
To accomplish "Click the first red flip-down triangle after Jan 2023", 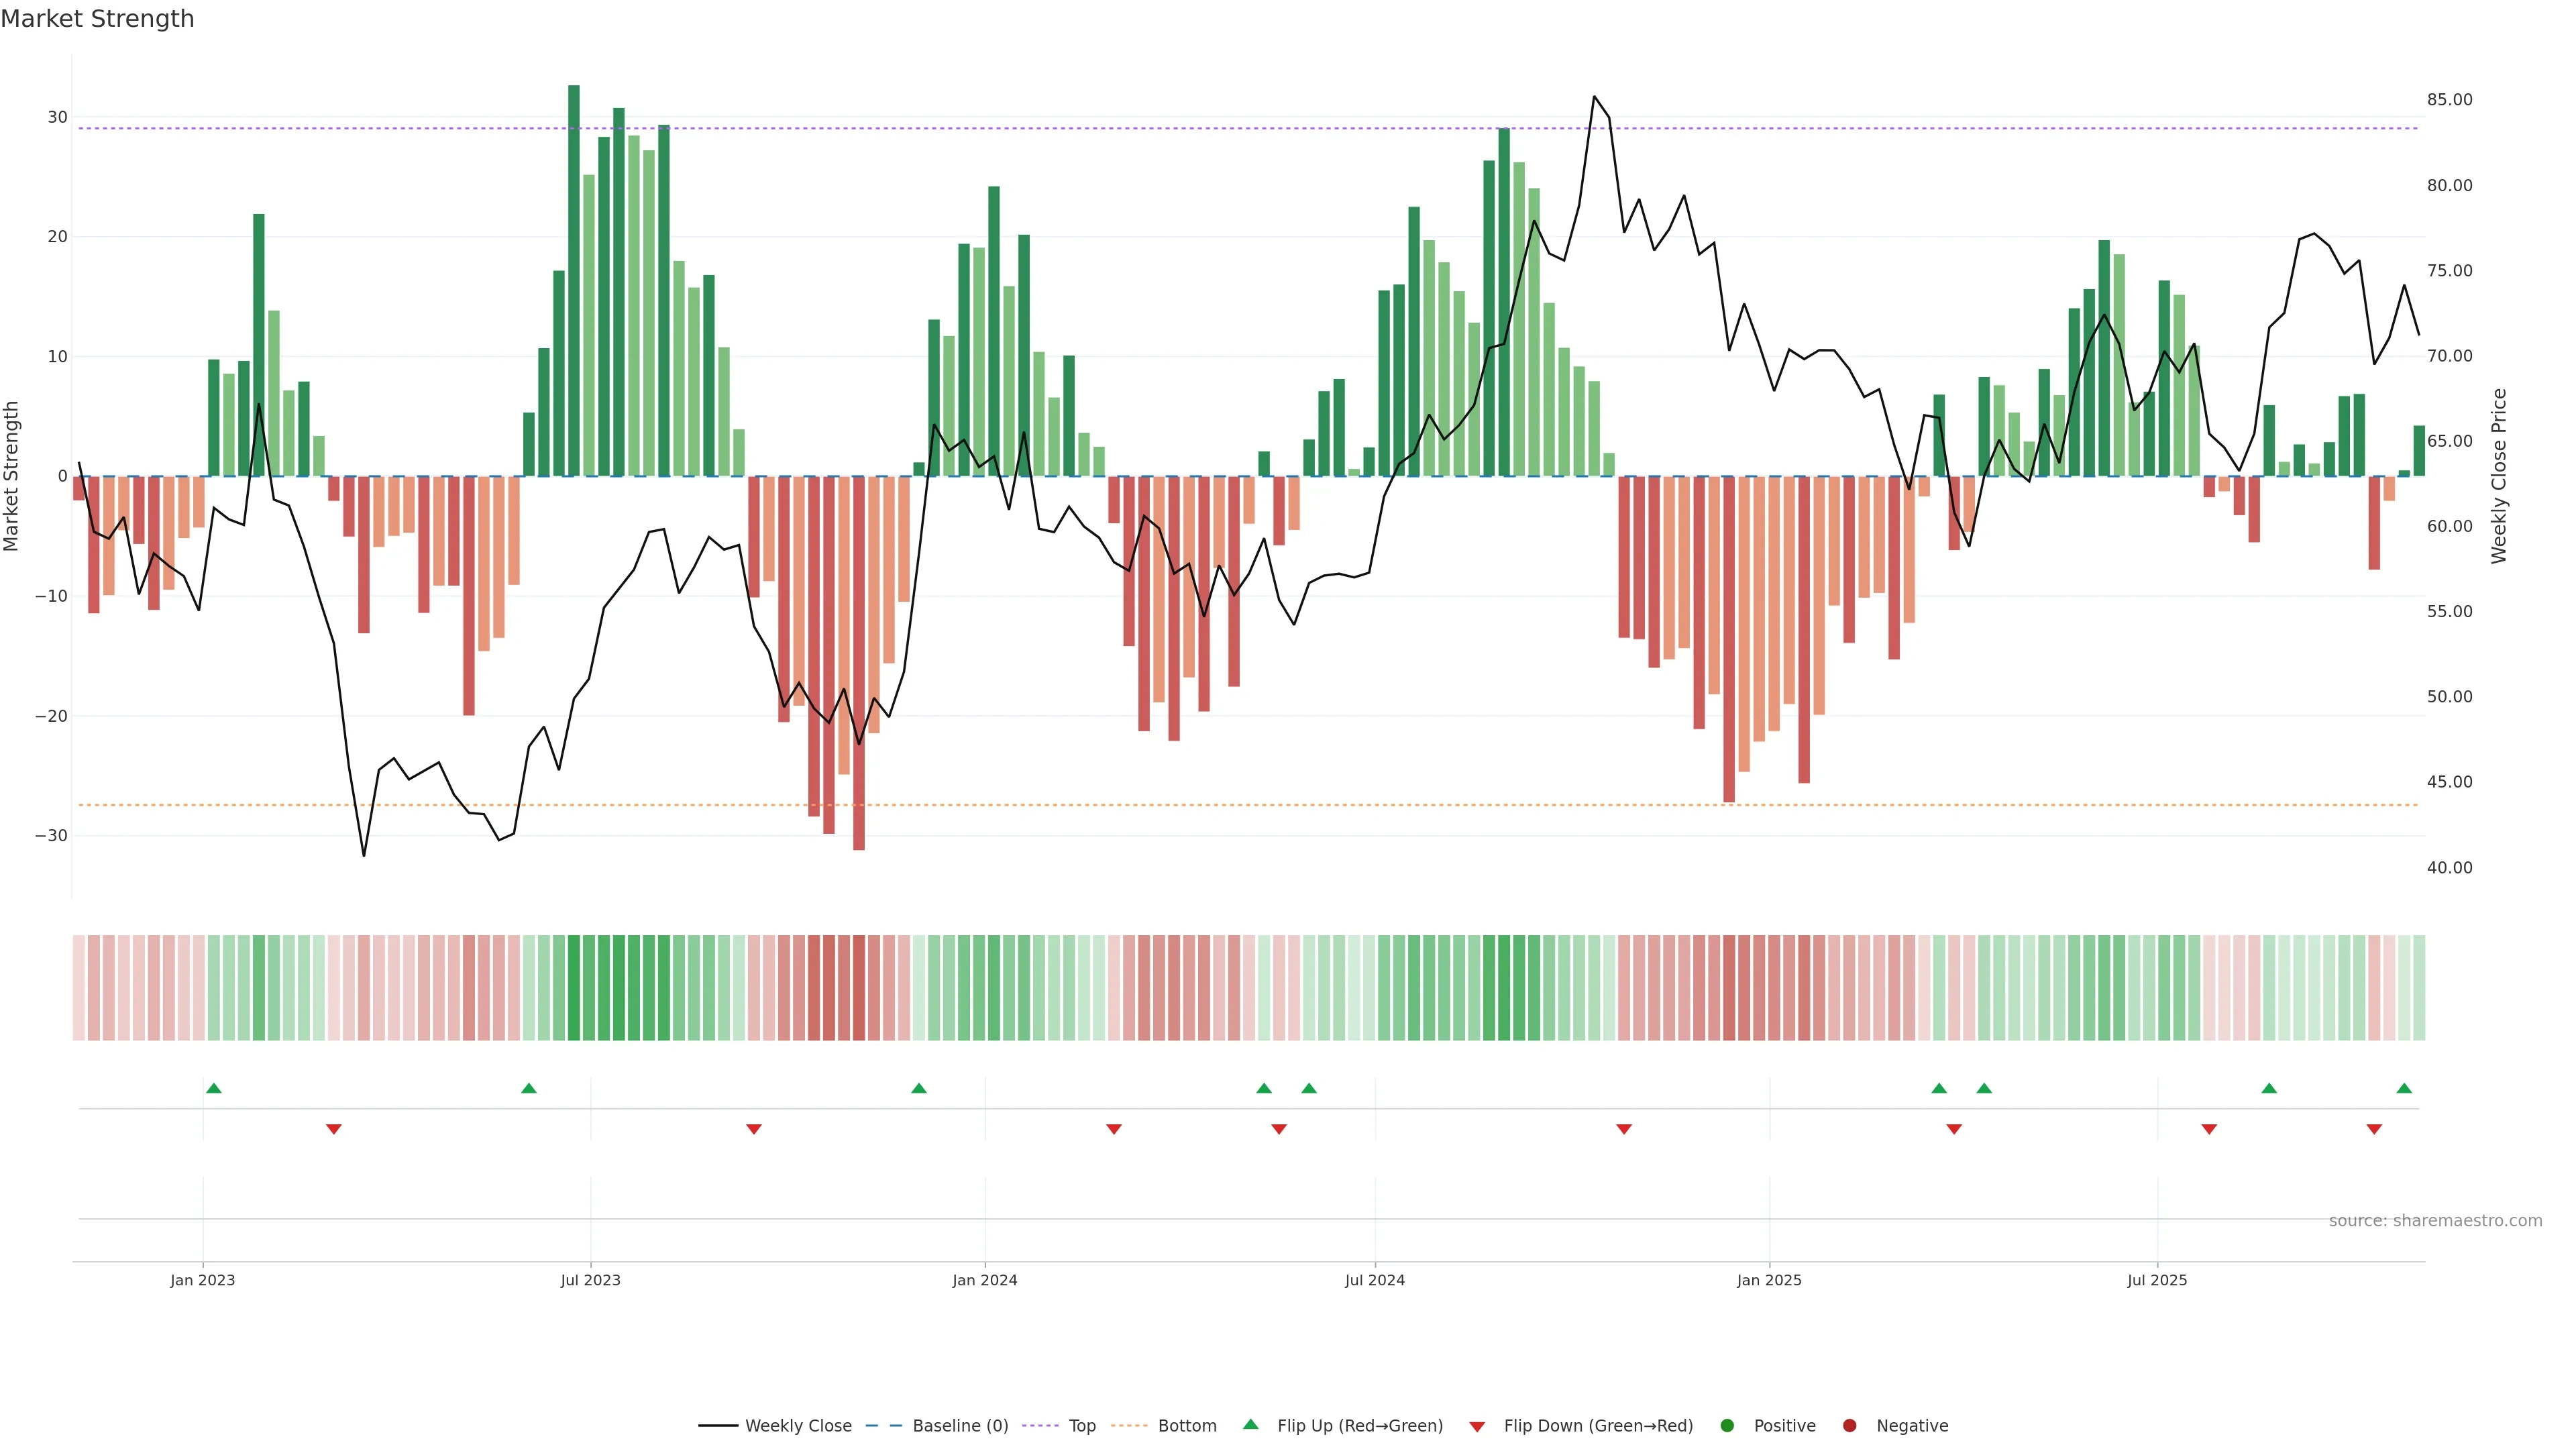I will [334, 1129].
